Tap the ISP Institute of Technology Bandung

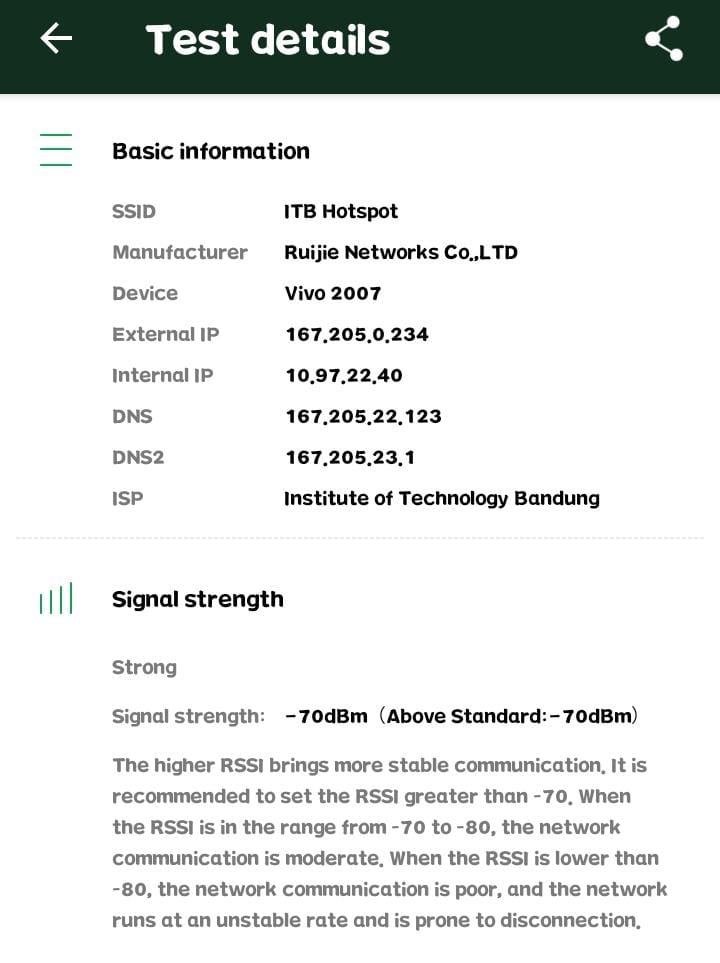442,498
